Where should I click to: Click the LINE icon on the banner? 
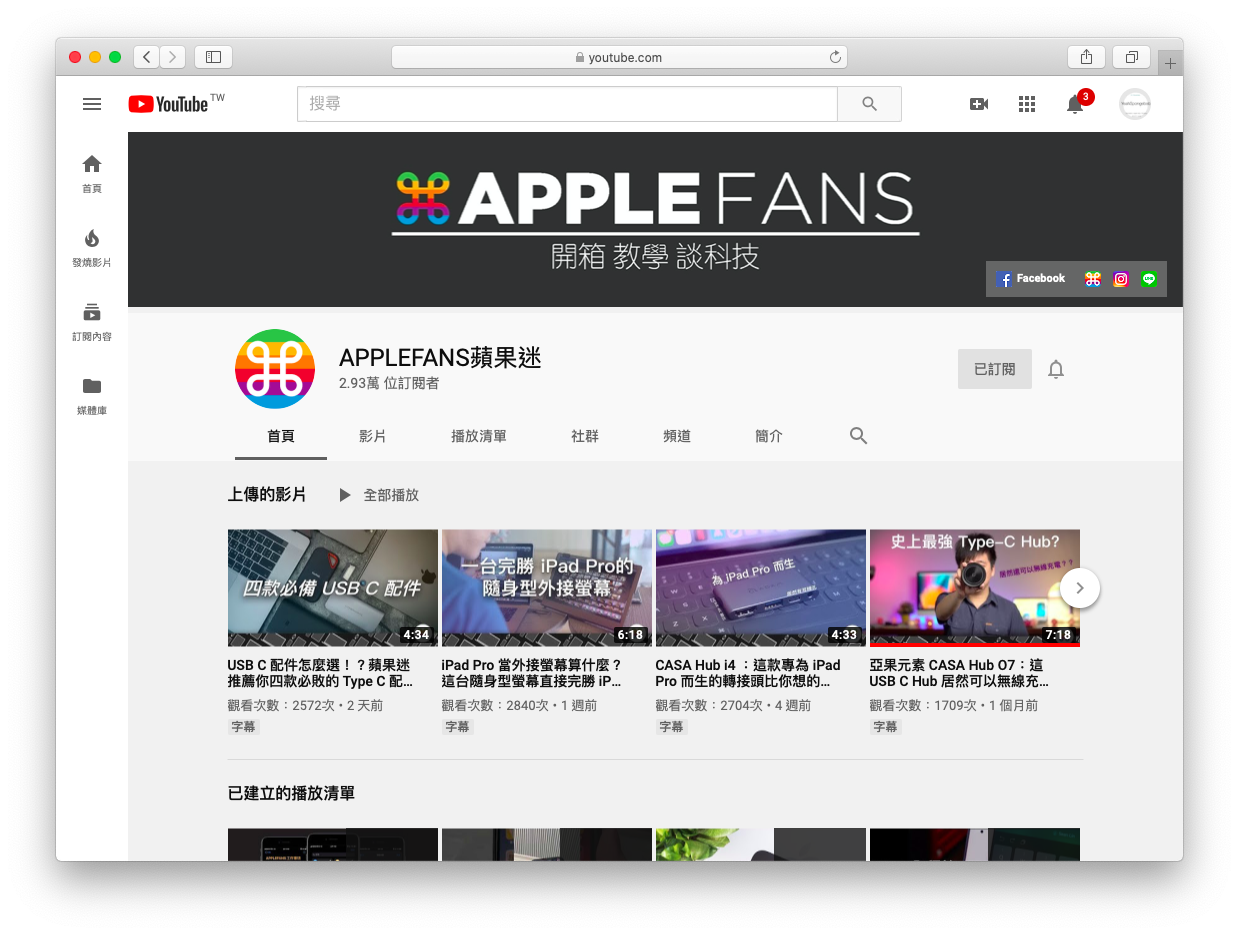point(1149,280)
